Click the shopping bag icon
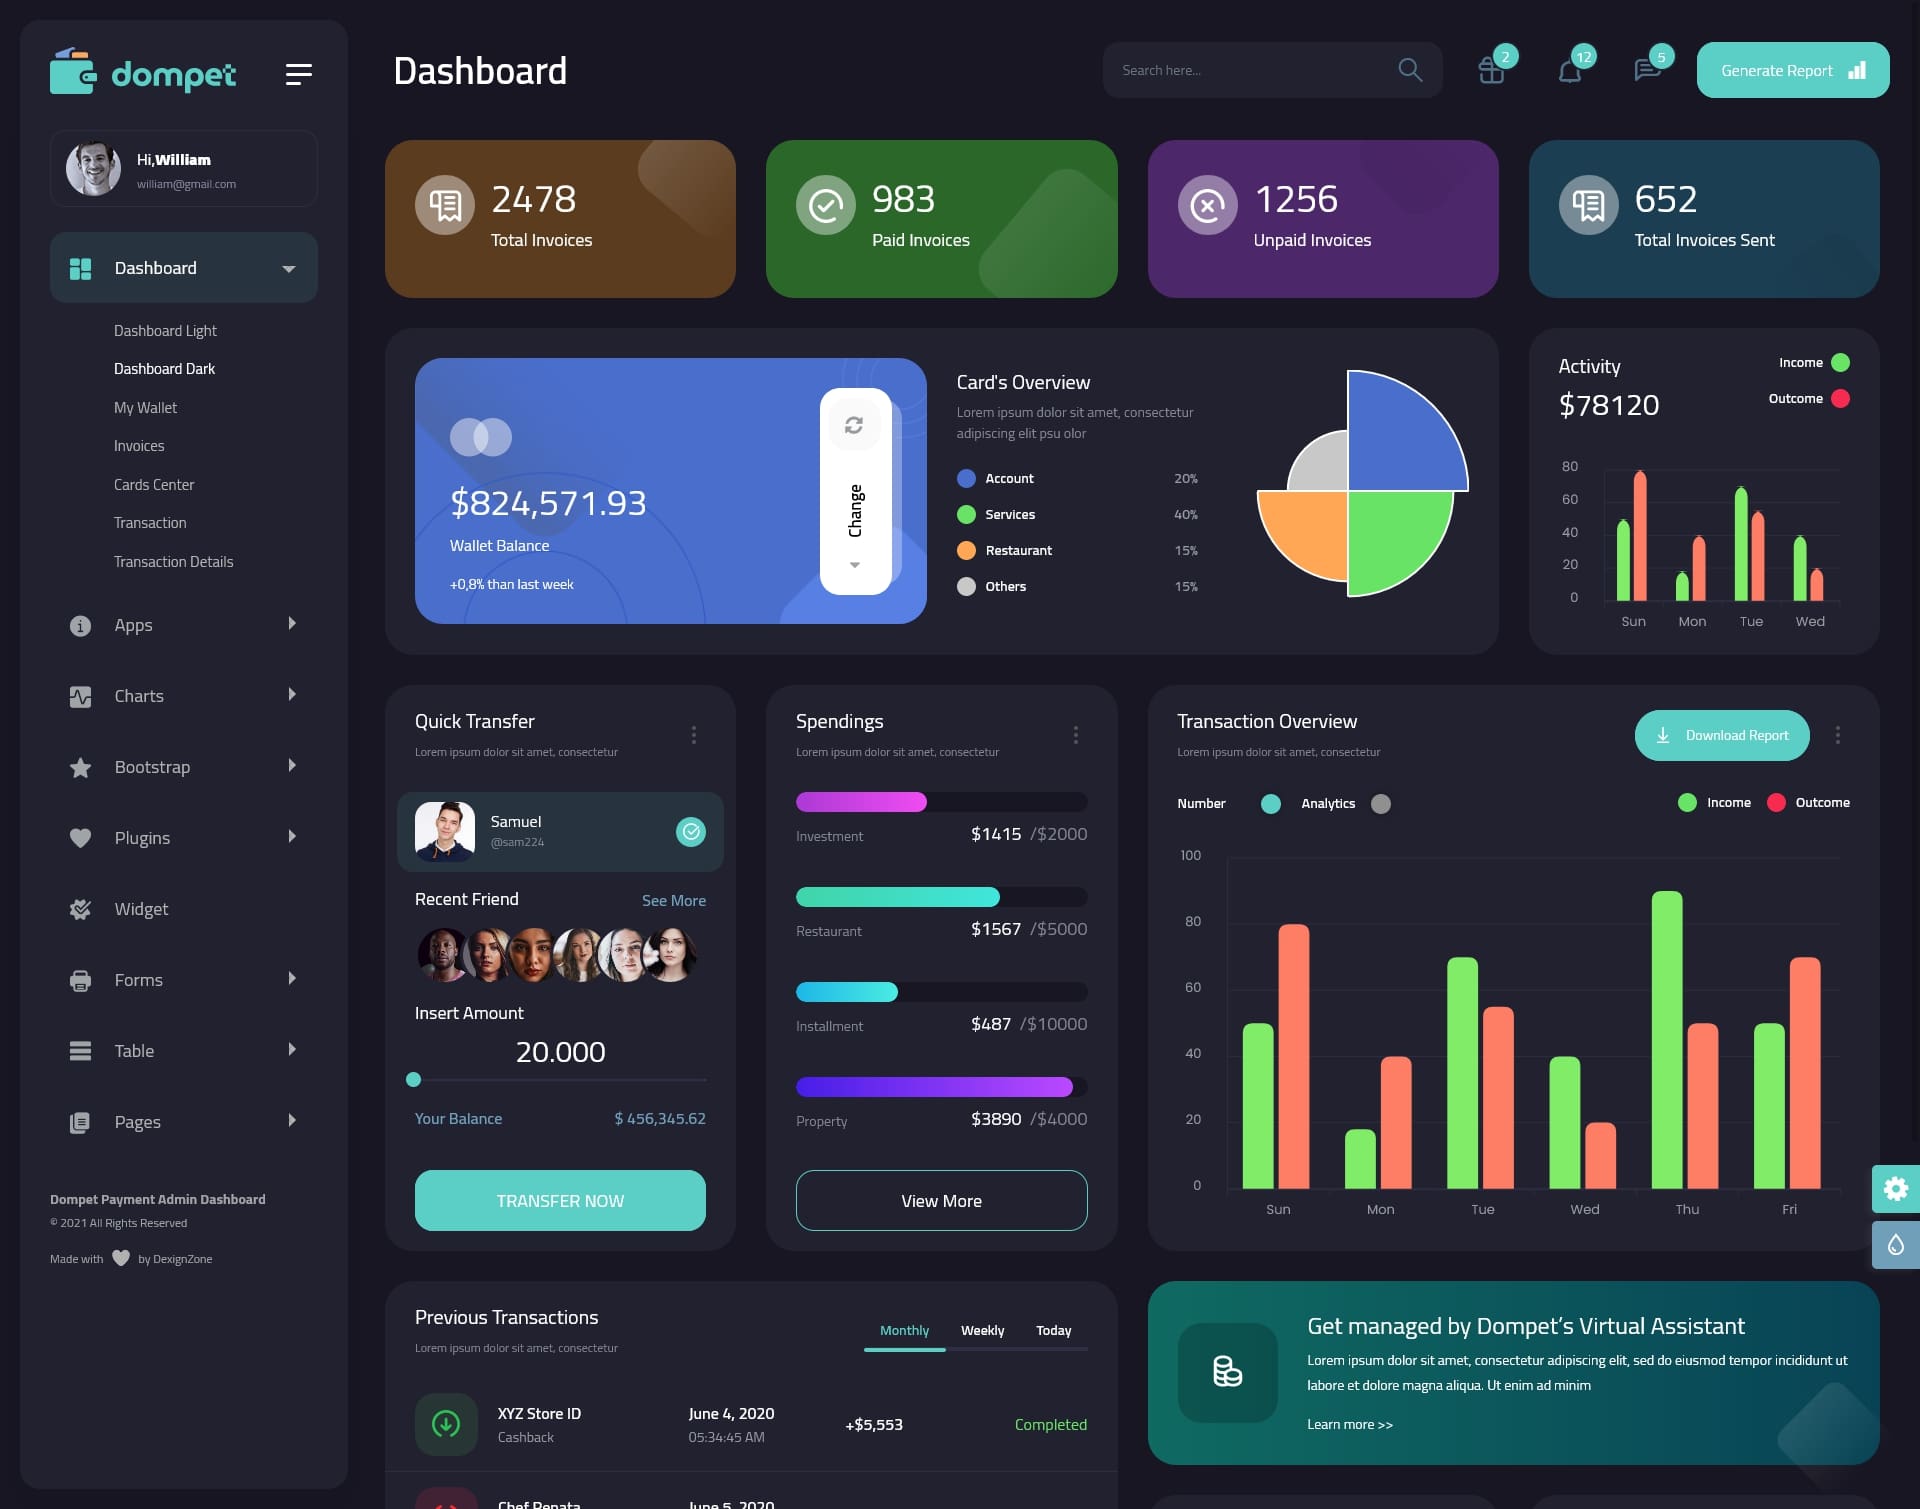1920x1509 pixels. pyautogui.click(x=1488, y=69)
